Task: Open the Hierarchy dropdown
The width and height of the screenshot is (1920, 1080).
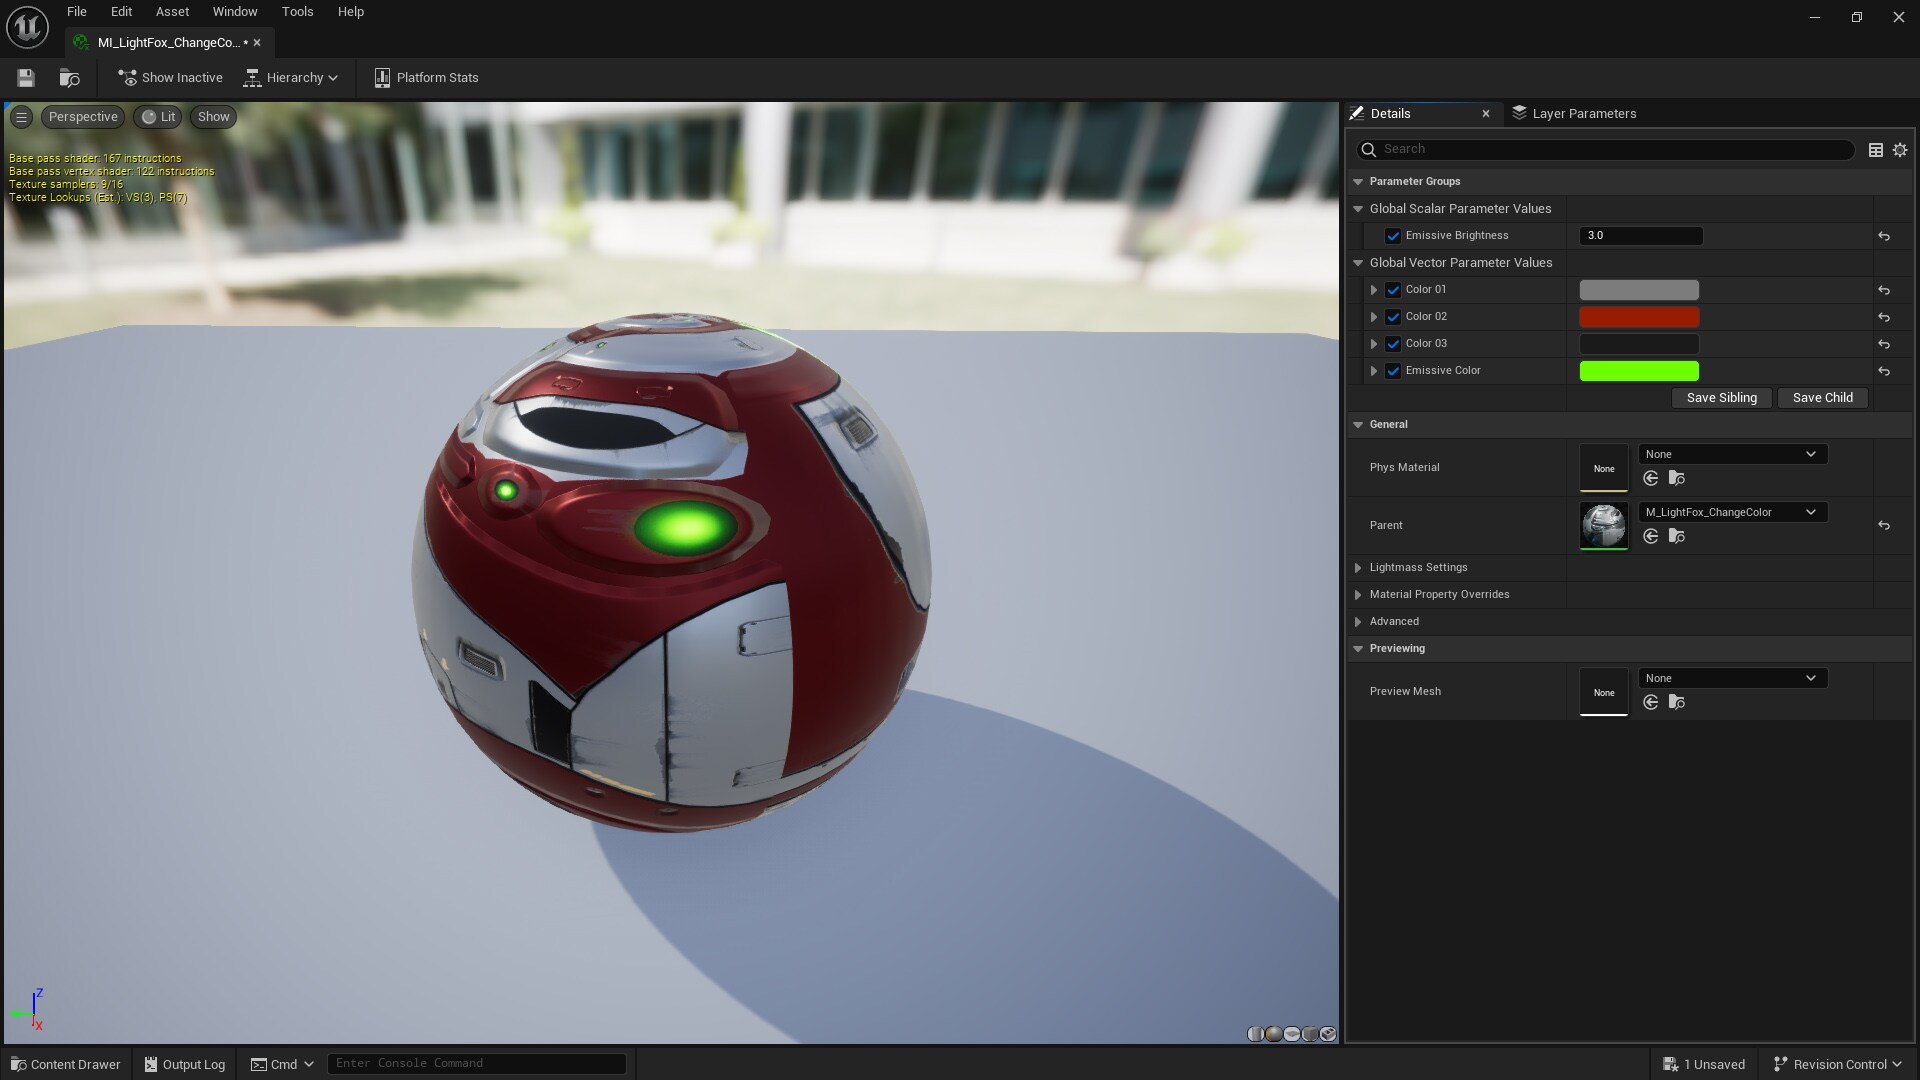Action: click(291, 77)
